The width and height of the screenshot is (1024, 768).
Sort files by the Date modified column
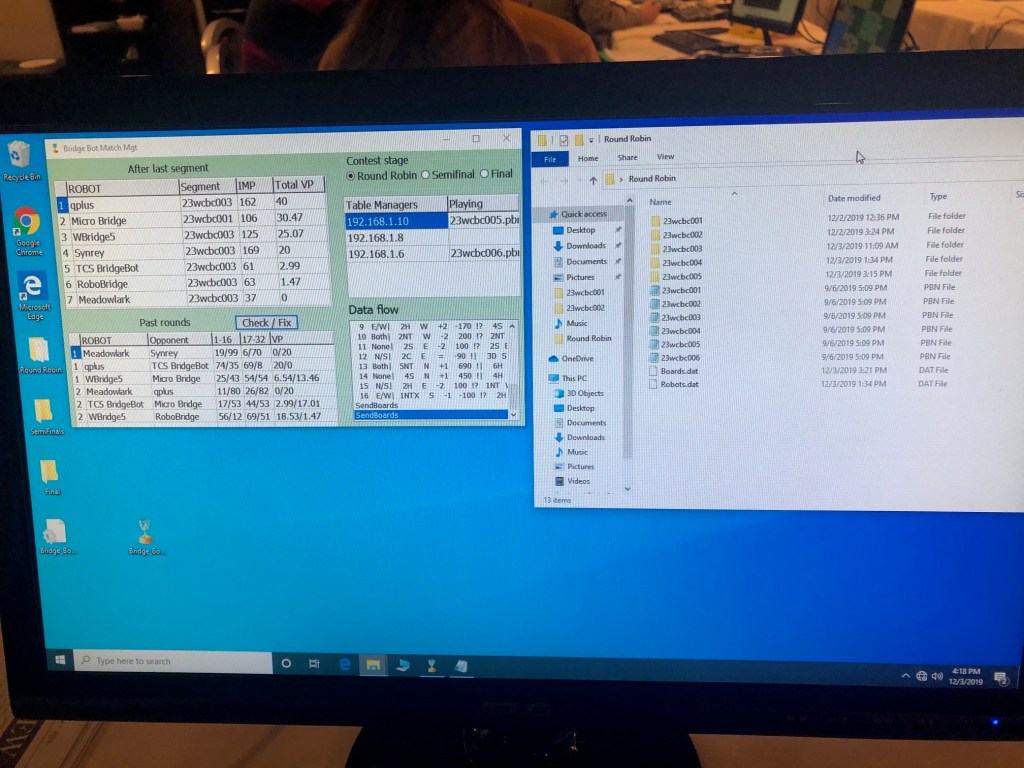pos(854,198)
